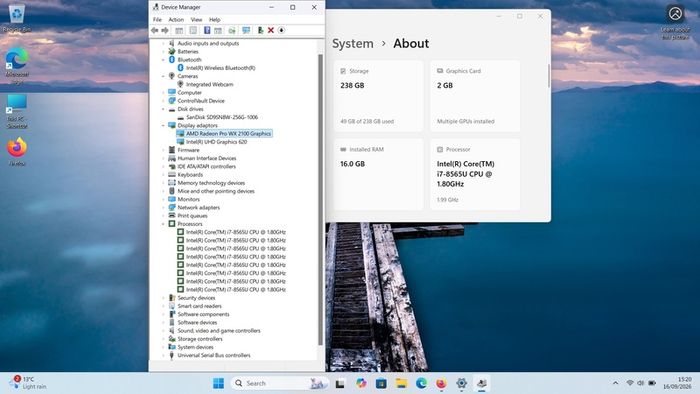Click the Scan for hardware changes monitor icon
Screen dimensions: 700x394
coord(246,30)
